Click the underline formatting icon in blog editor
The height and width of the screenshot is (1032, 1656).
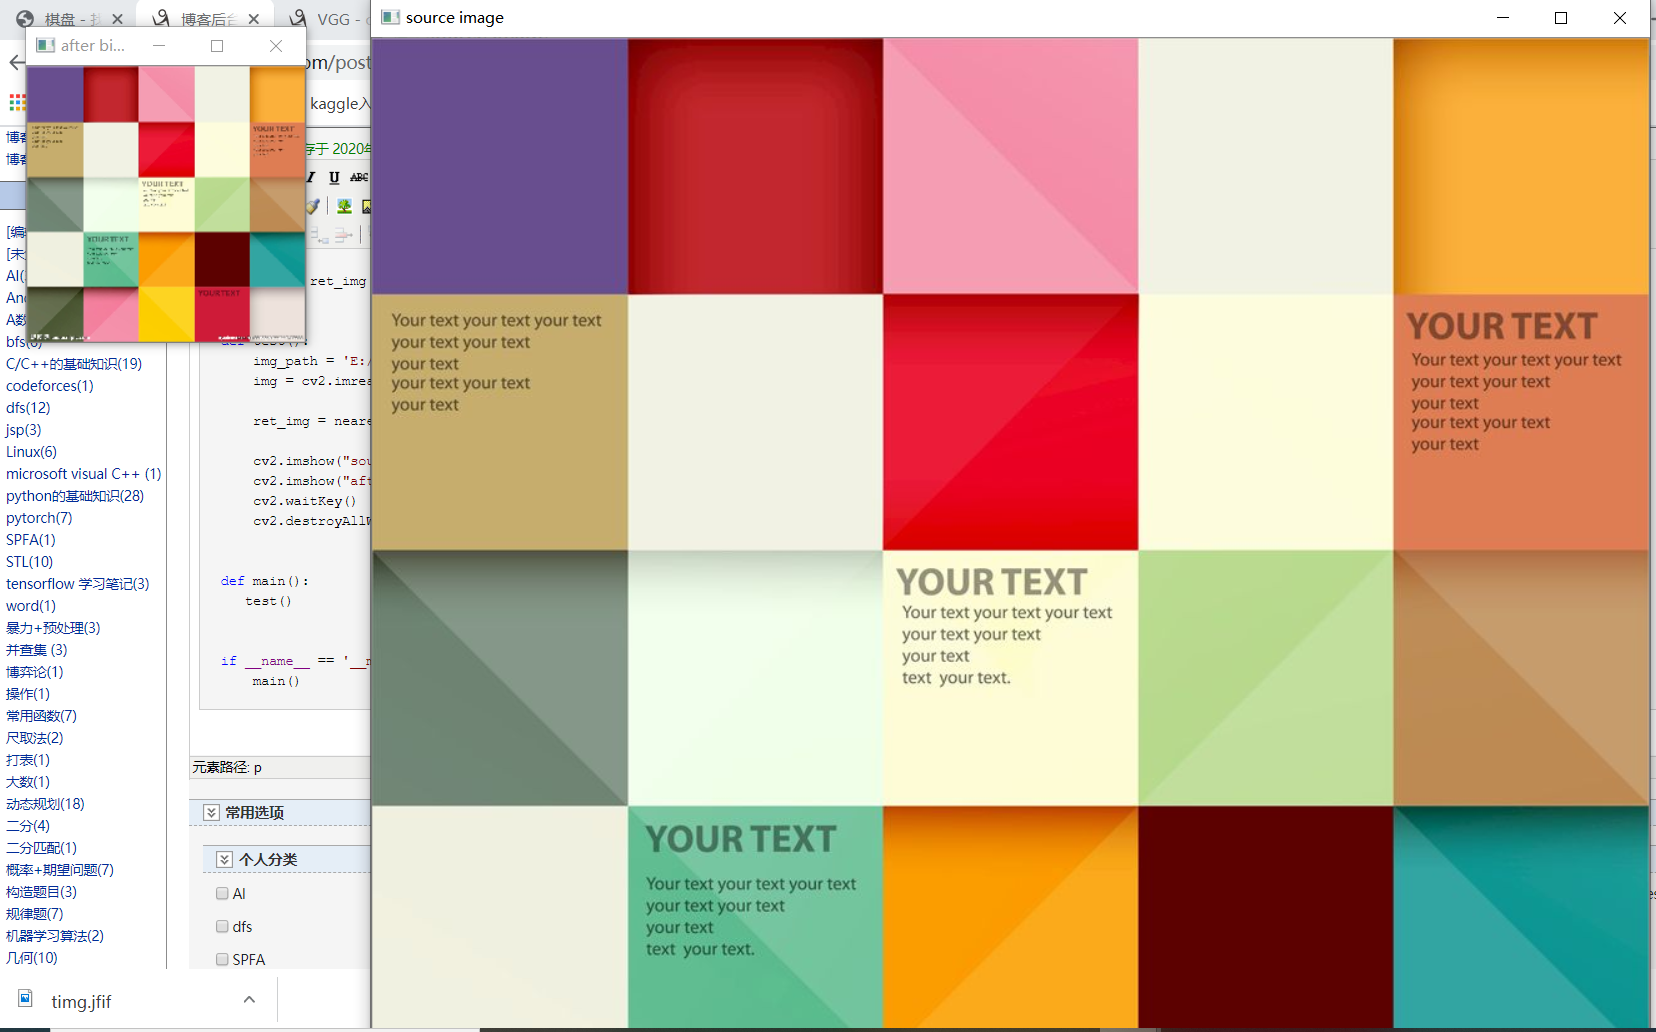(334, 177)
